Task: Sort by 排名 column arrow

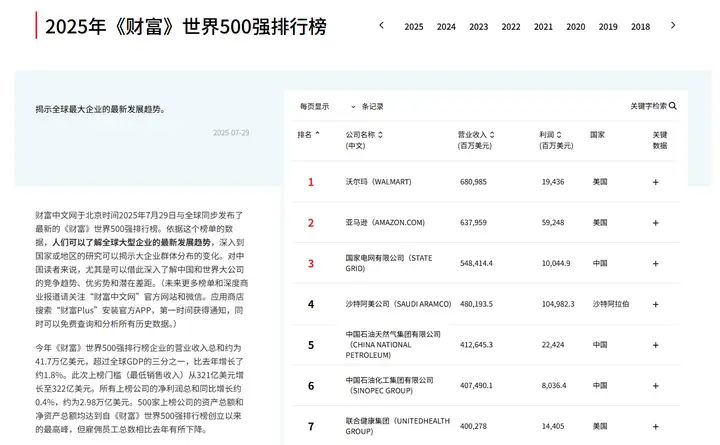Action: [317, 134]
